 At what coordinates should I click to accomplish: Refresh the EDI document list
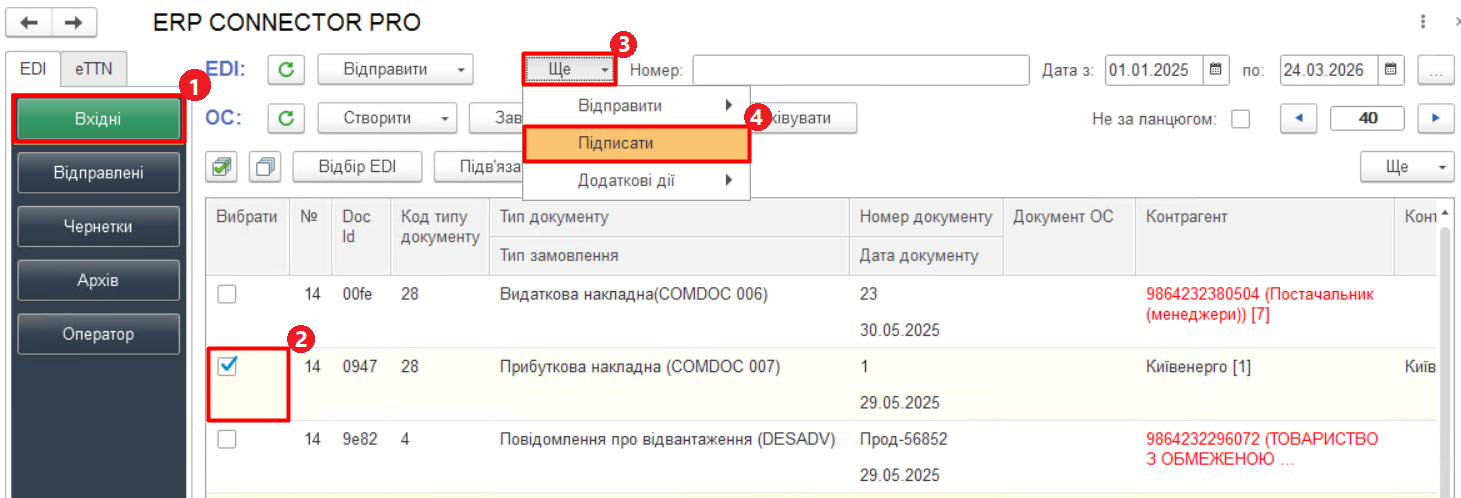(x=286, y=70)
